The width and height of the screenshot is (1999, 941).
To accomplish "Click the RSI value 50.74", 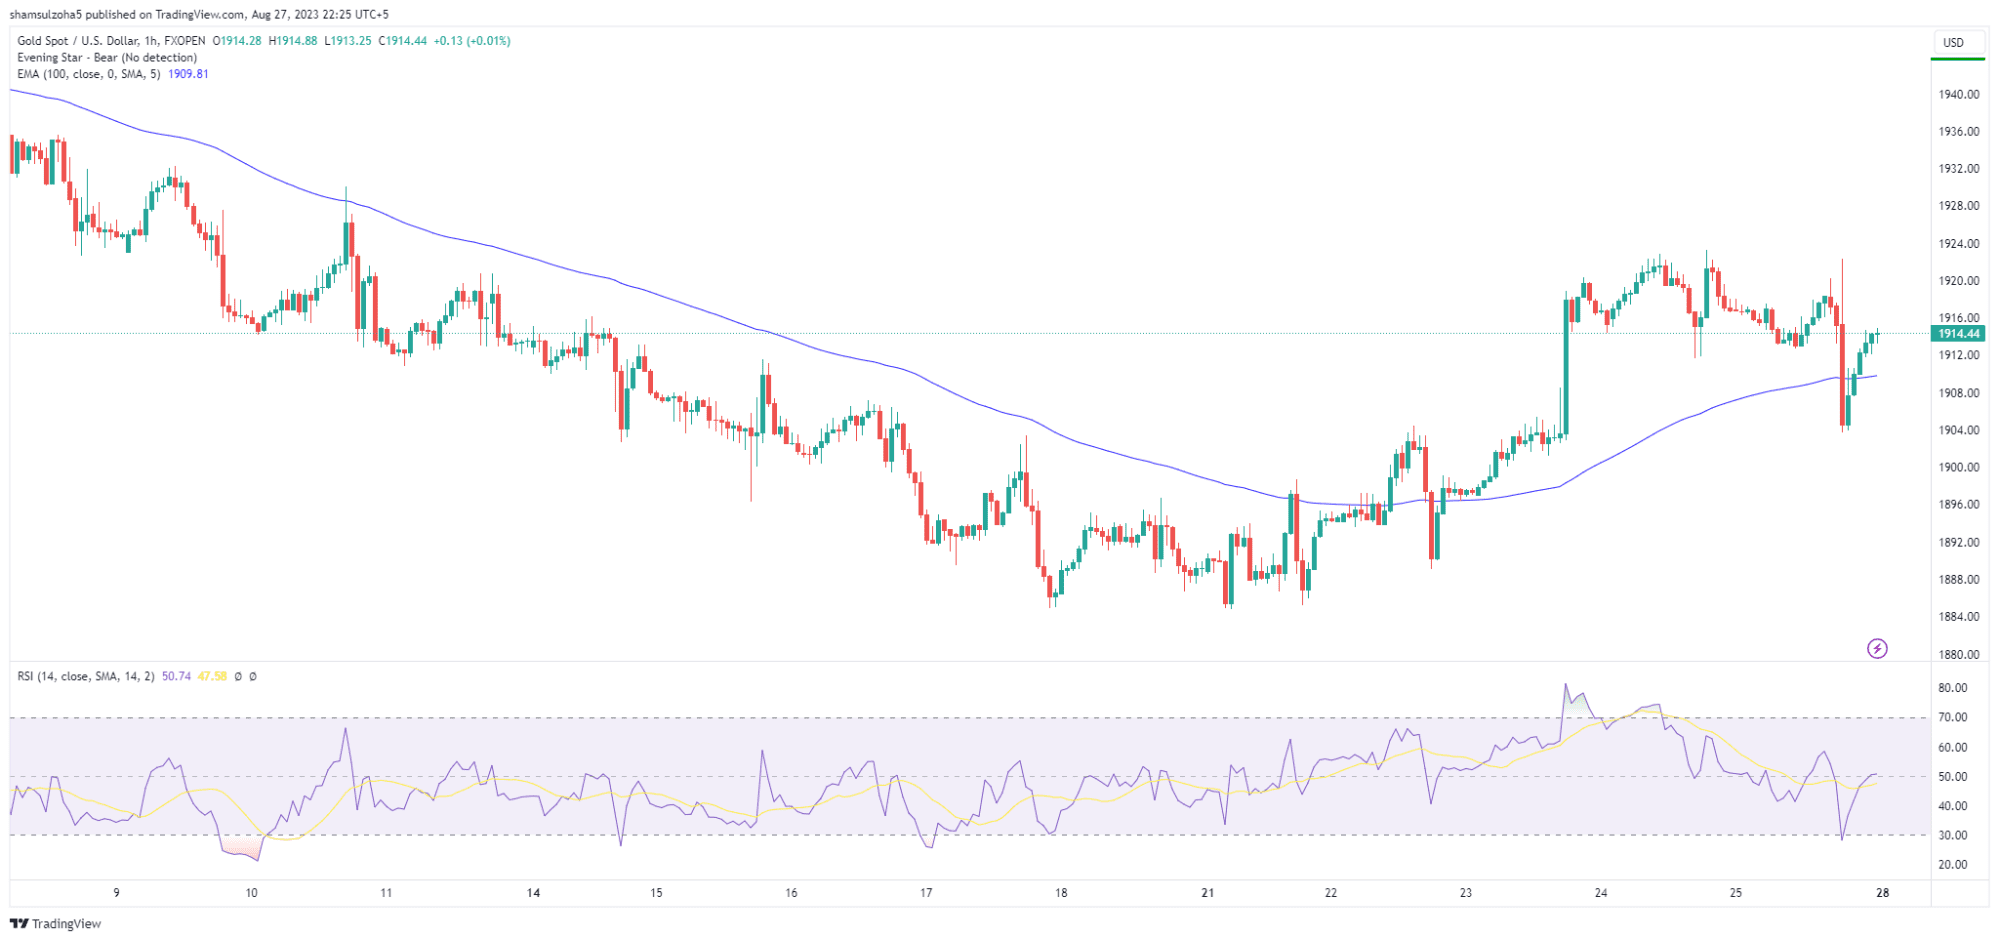I will pos(176,677).
